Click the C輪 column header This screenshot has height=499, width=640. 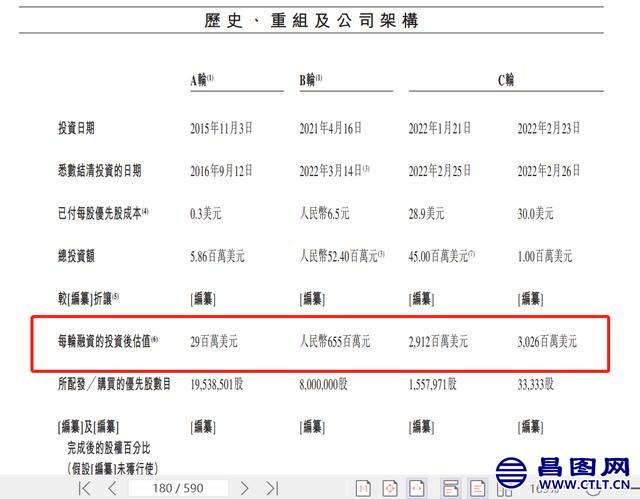506,80
